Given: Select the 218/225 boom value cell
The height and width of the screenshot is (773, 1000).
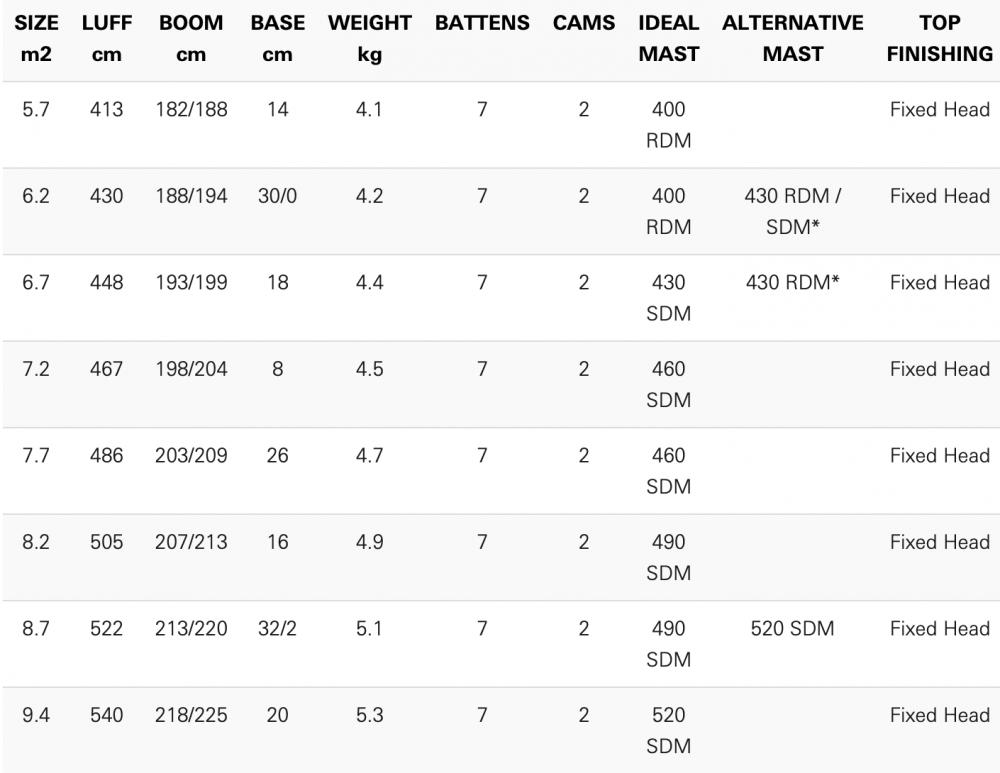Looking at the screenshot, I should point(191,715).
